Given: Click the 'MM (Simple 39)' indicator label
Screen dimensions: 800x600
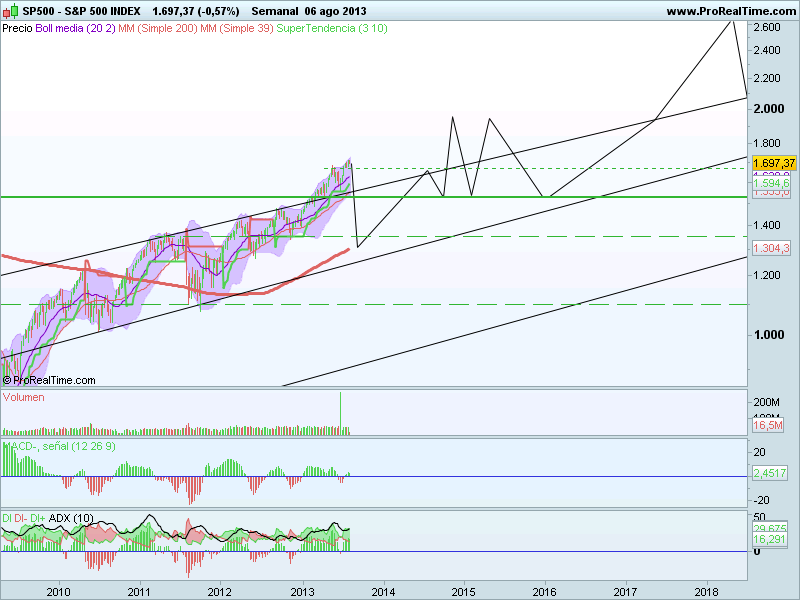Looking at the screenshot, I should tap(237, 29).
